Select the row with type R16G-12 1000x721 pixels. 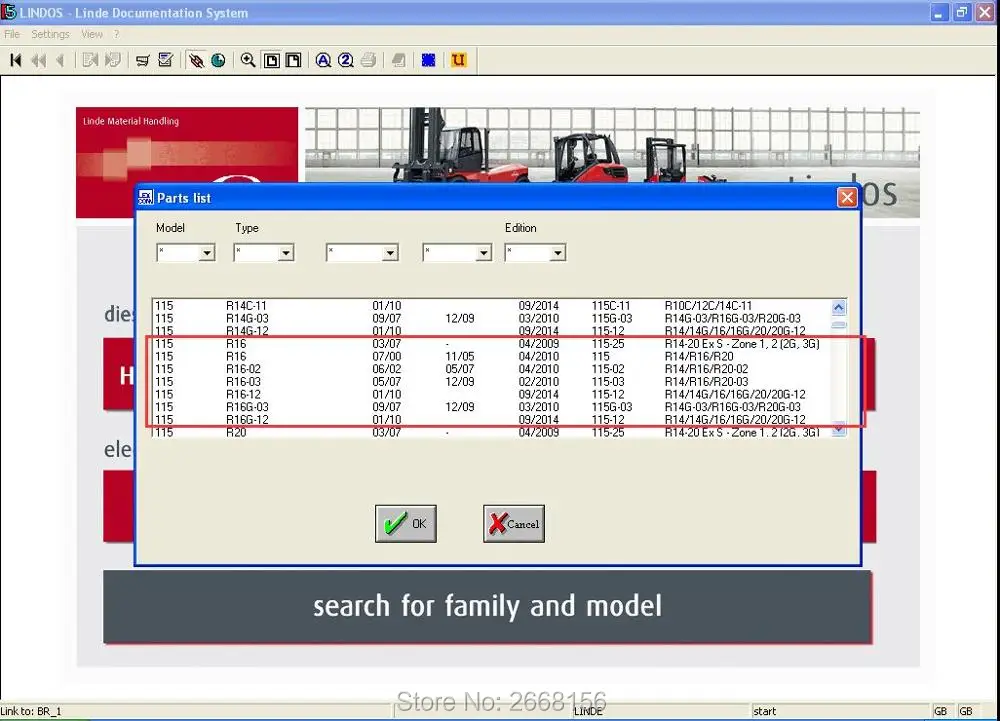click(492, 419)
